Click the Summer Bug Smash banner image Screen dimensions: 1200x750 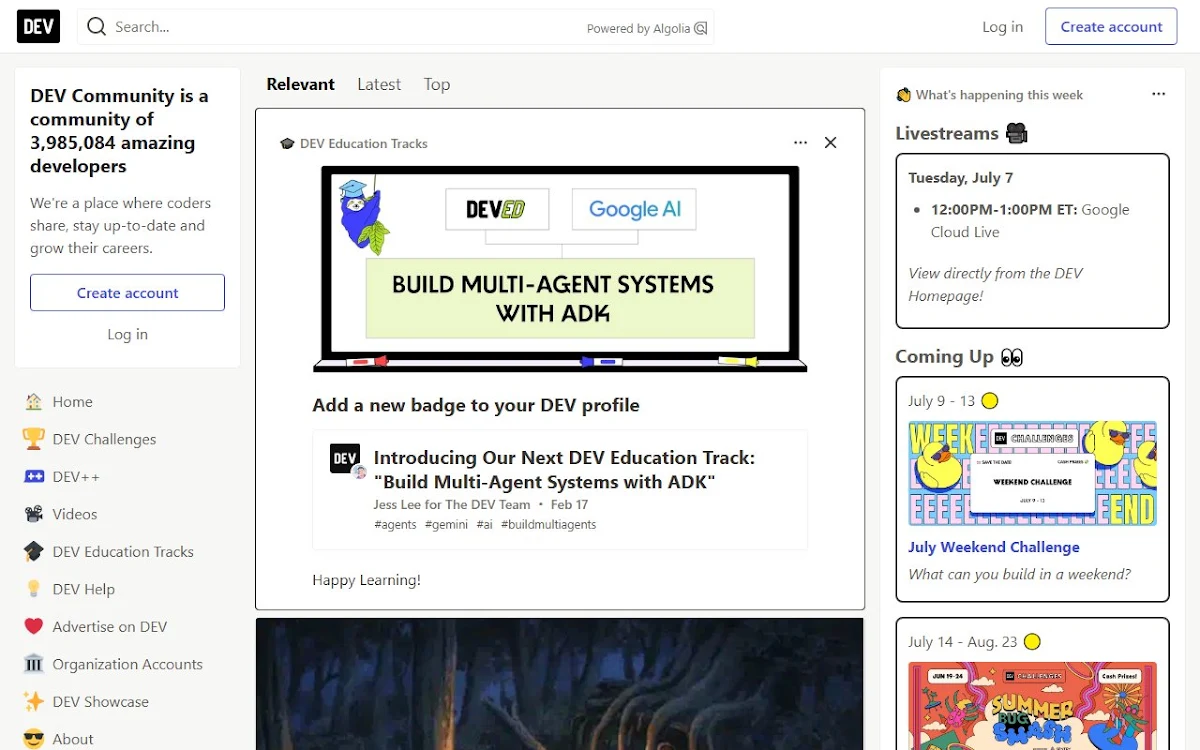point(1032,706)
